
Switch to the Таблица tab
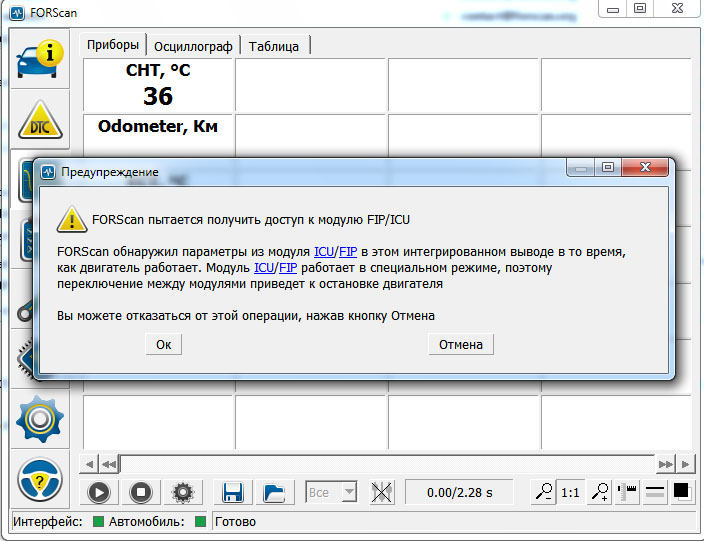point(274,47)
